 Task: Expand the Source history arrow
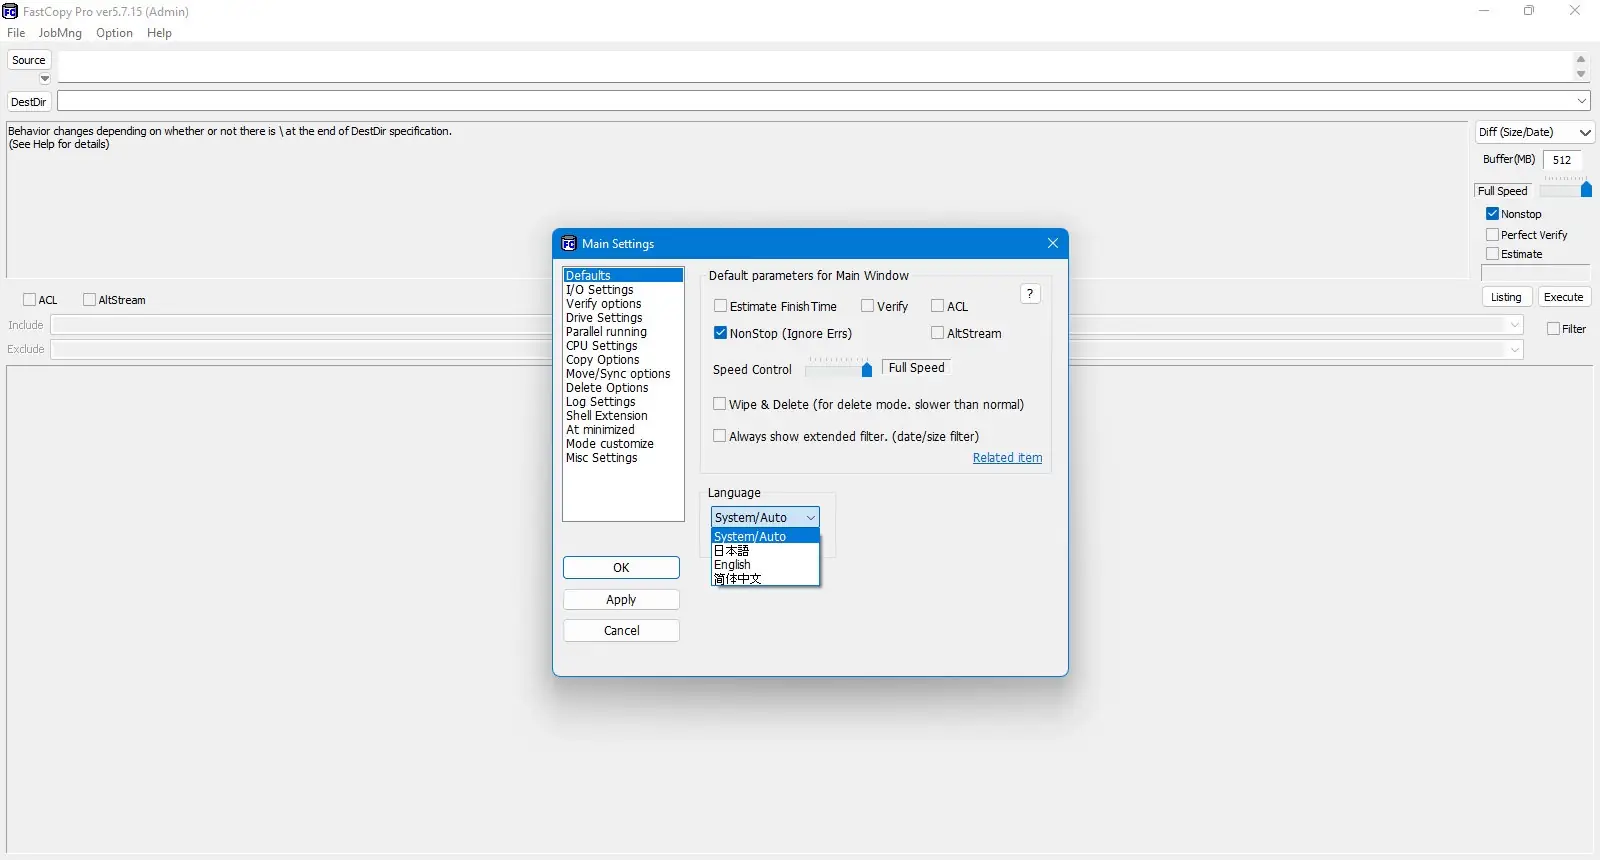click(45, 78)
